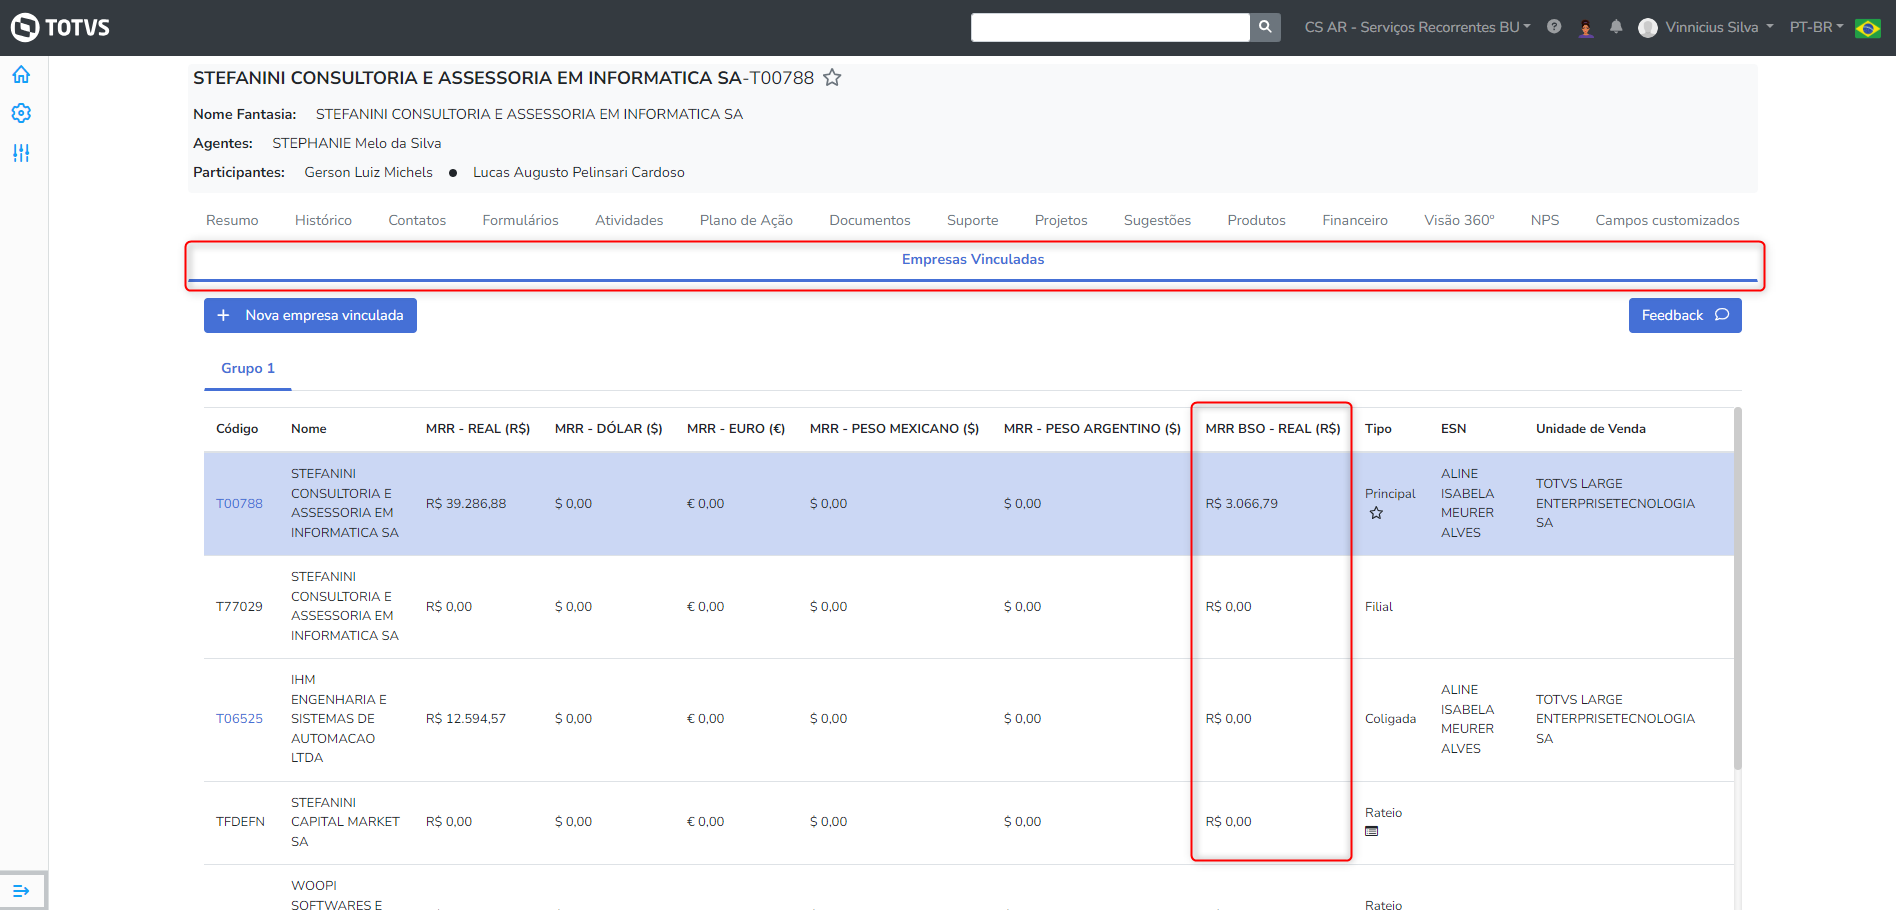Click the R$ 39.286,88 MRR value
This screenshot has width=1896, height=910.
pos(466,503)
